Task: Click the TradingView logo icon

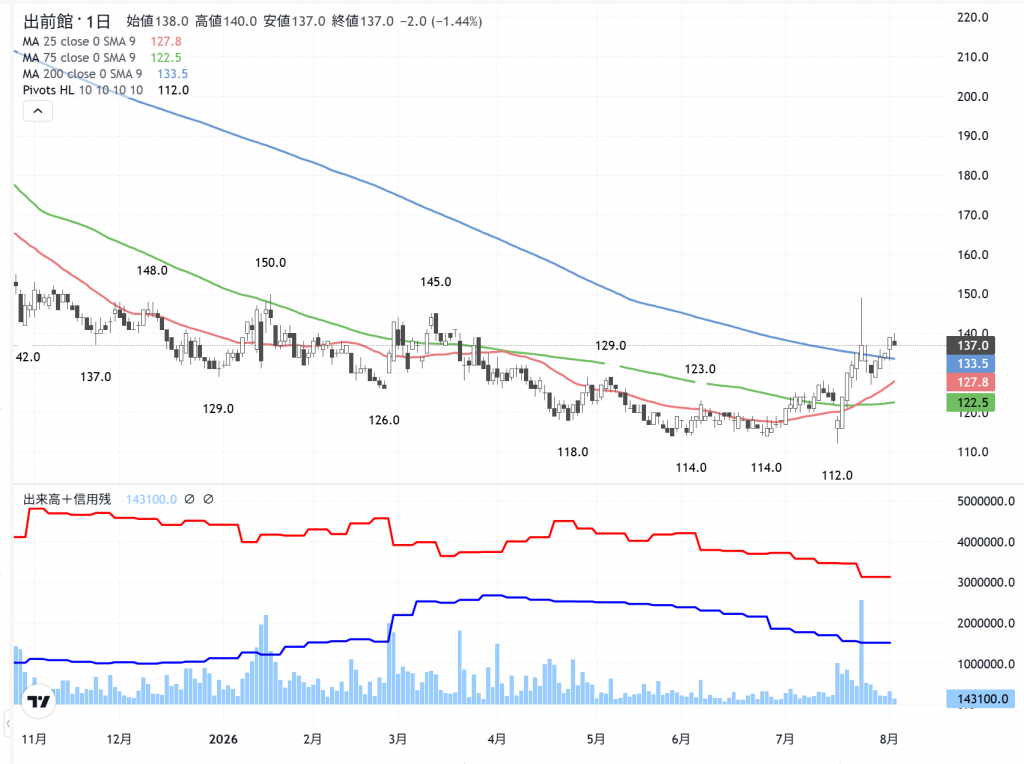Action: pyautogui.click(x=39, y=701)
